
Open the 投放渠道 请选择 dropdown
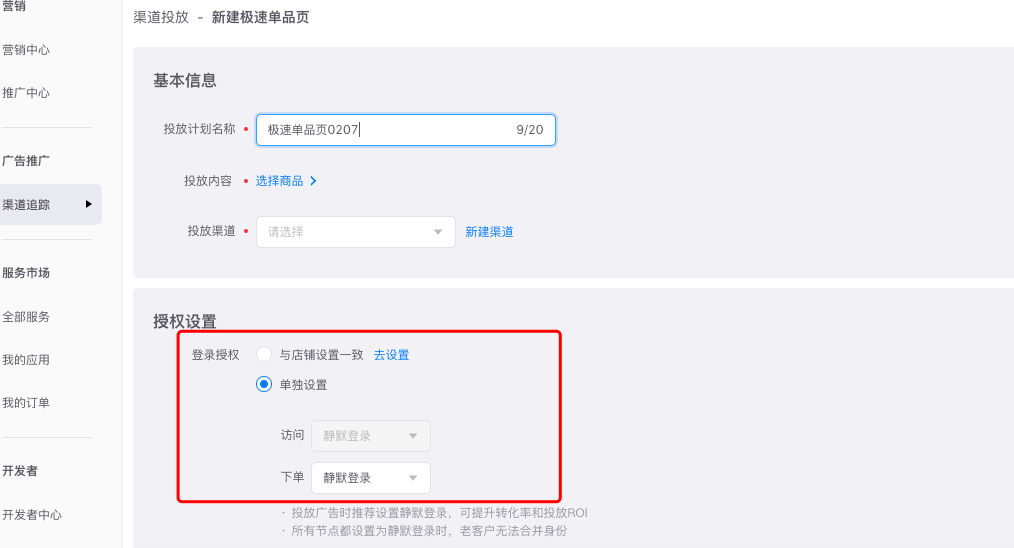click(356, 232)
